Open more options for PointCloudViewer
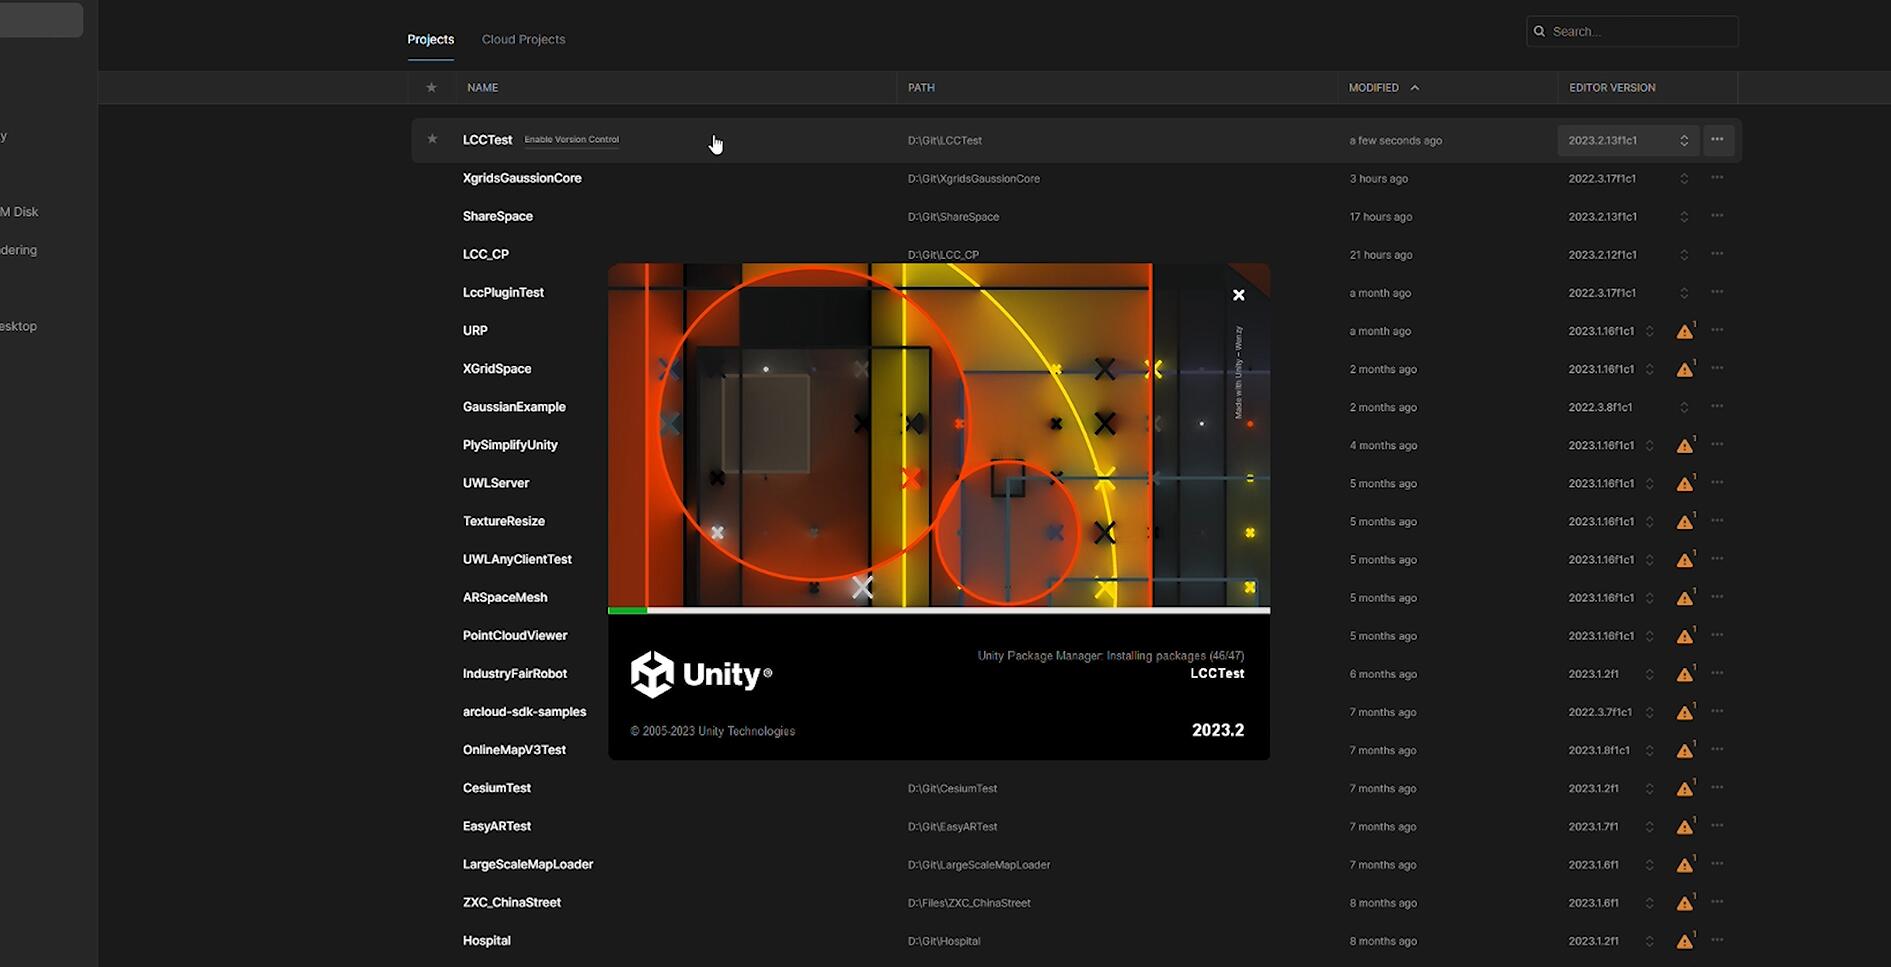This screenshot has width=1891, height=967. click(1717, 634)
